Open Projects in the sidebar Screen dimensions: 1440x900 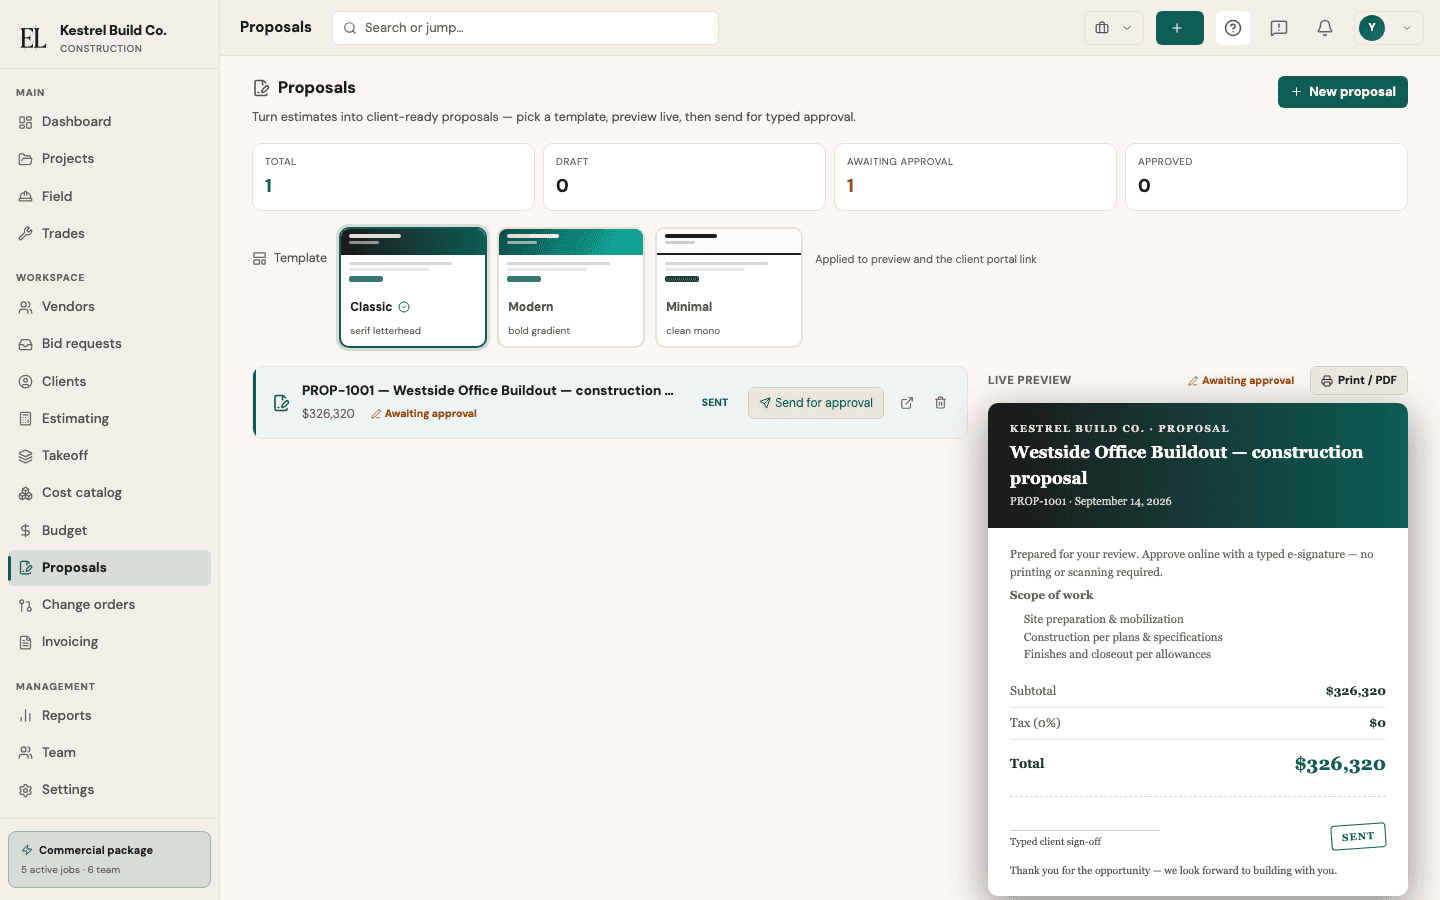pyautogui.click(x=110, y=159)
